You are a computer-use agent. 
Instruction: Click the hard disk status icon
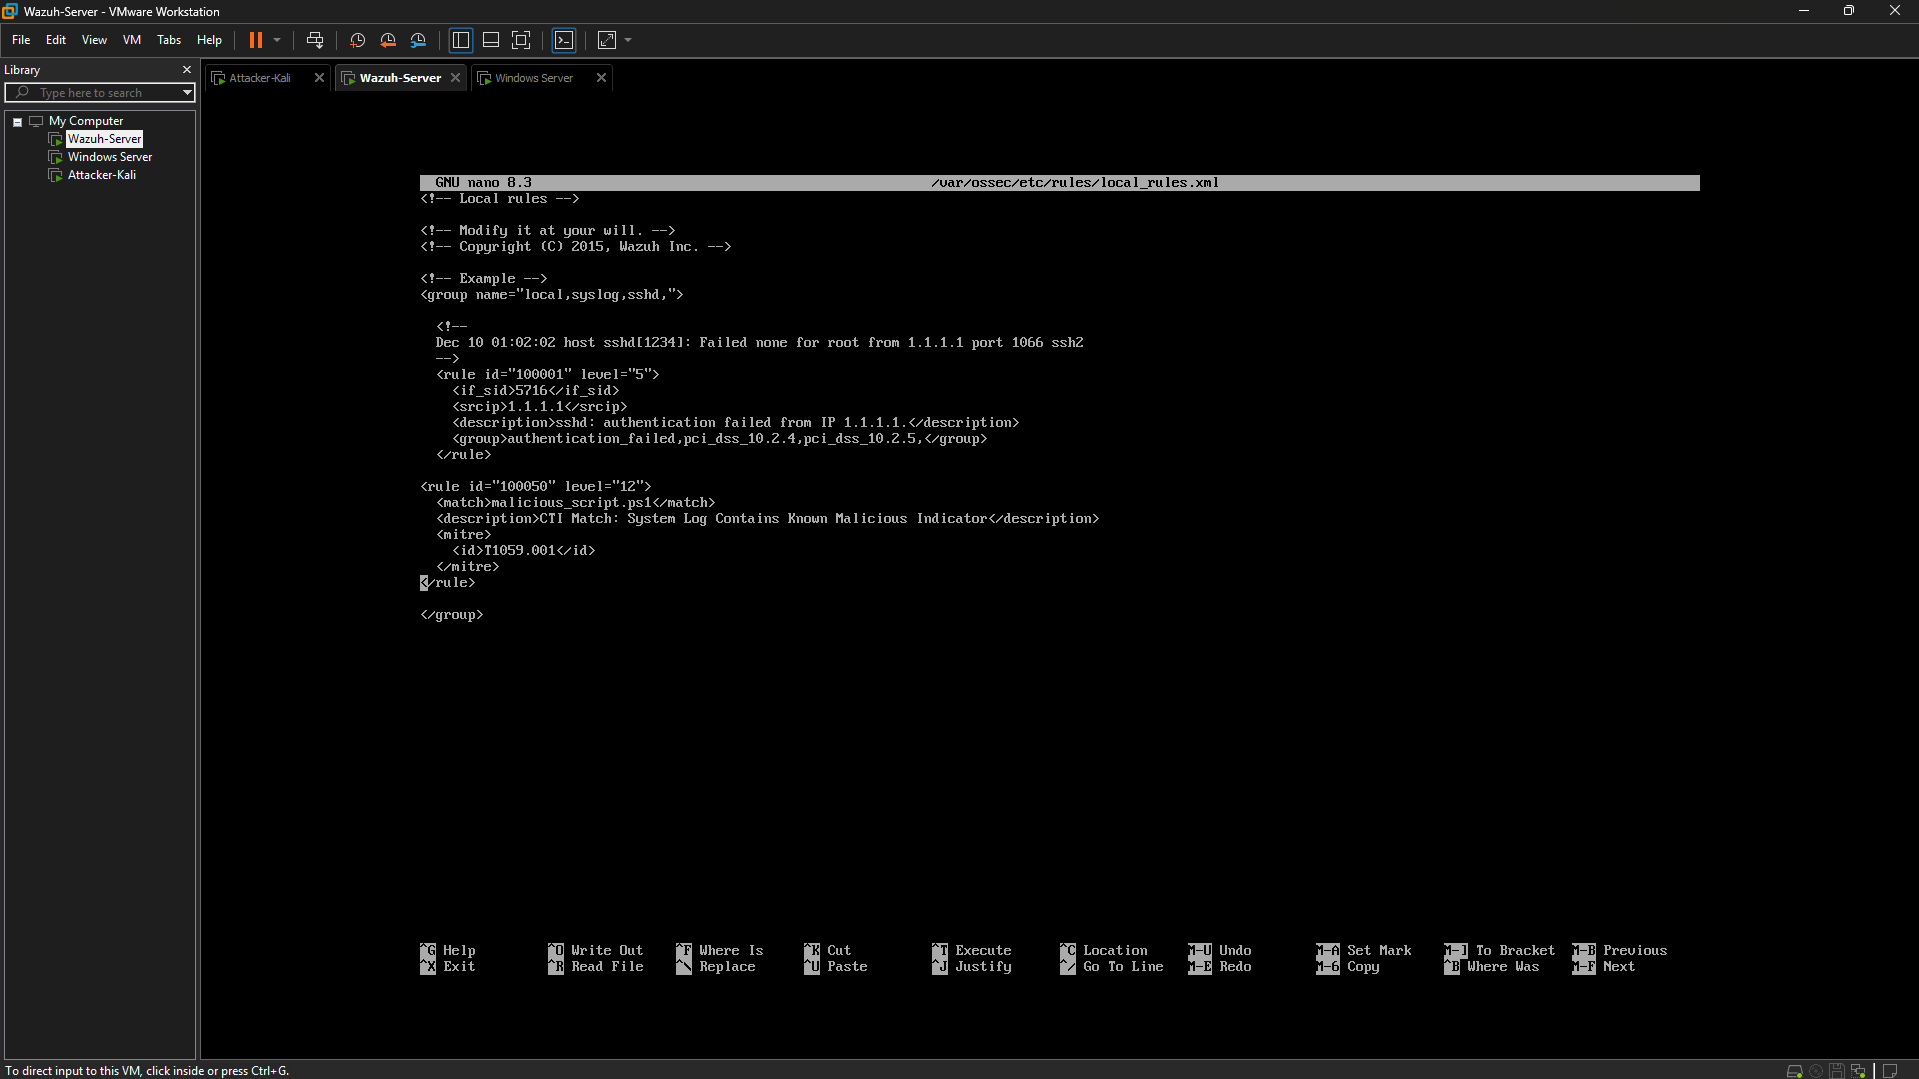tap(1794, 1070)
